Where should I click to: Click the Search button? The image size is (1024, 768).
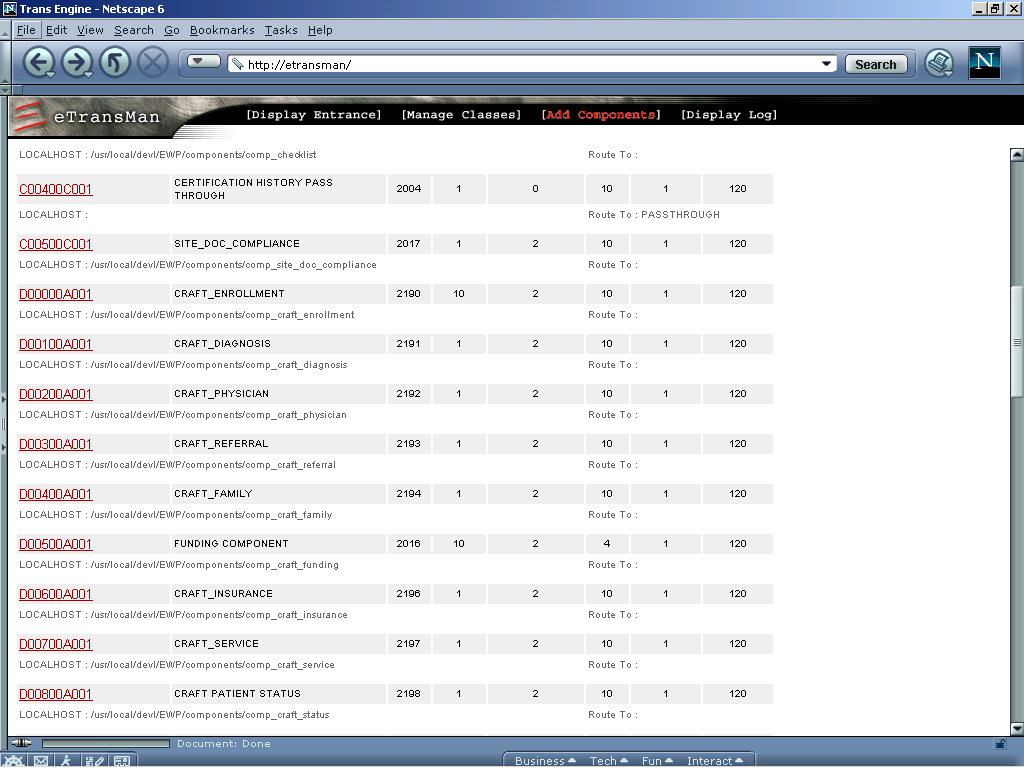(875, 64)
